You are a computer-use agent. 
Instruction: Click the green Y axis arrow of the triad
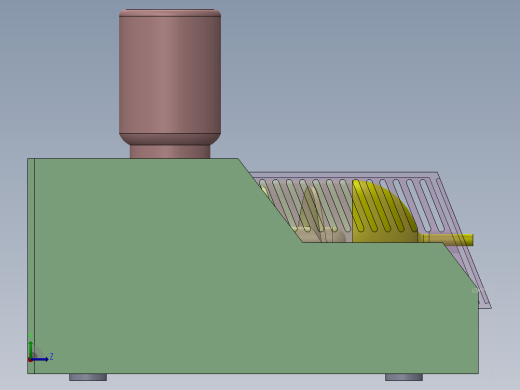point(31,349)
